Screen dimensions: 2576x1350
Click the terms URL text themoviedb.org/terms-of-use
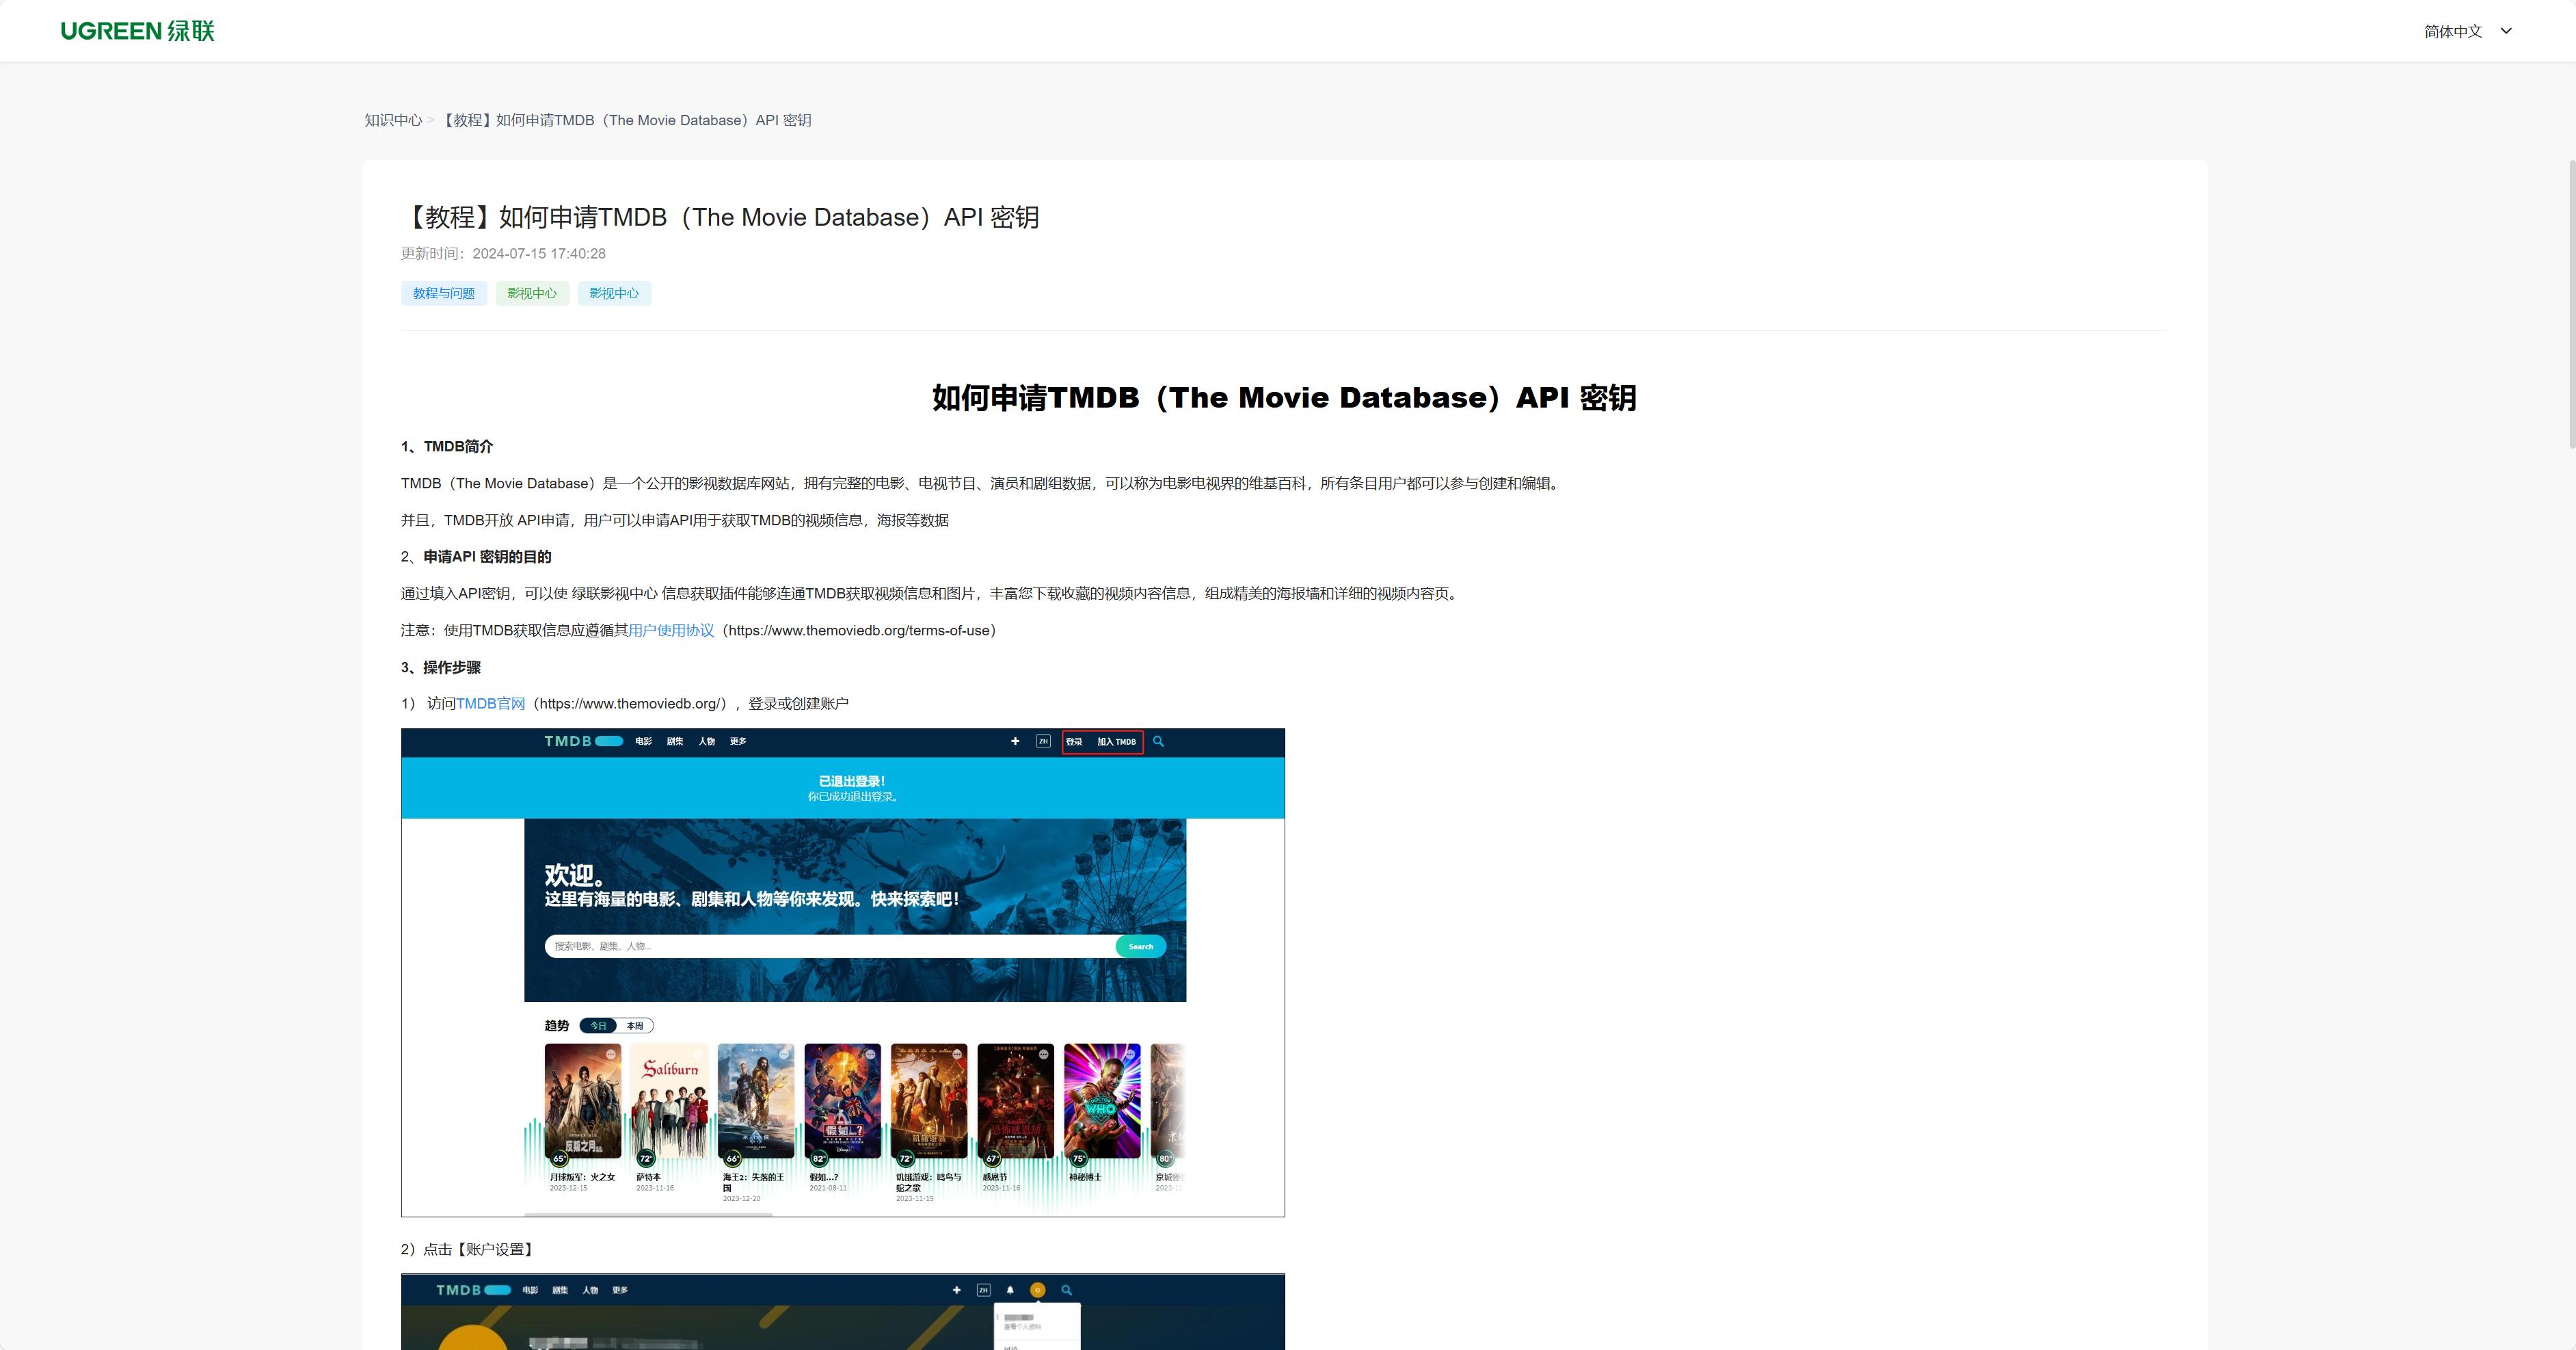tap(859, 630)
